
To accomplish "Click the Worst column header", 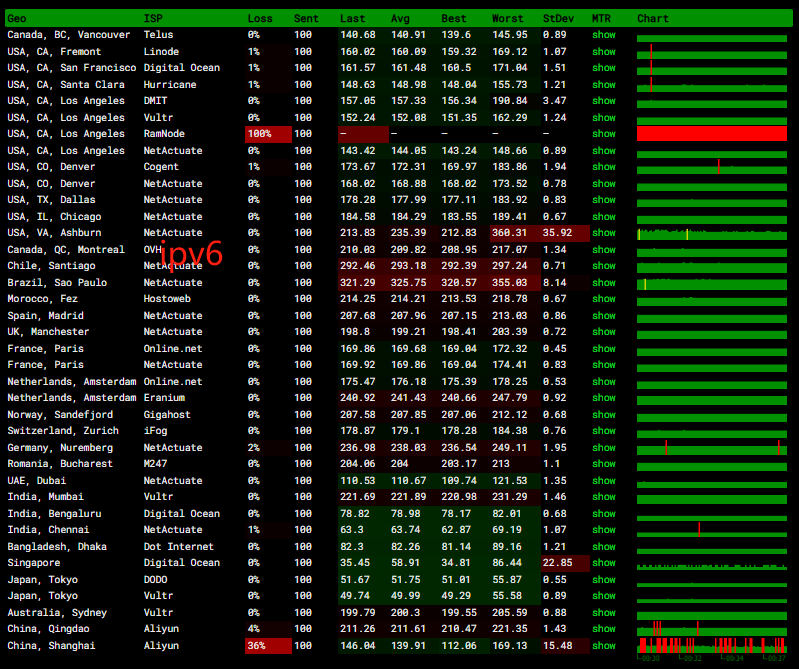I will 508,18.
